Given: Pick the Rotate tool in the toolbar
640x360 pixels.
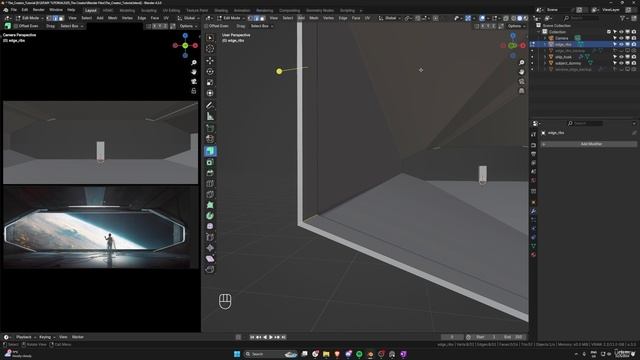Looking at the screenshot, I should (210, 71).
